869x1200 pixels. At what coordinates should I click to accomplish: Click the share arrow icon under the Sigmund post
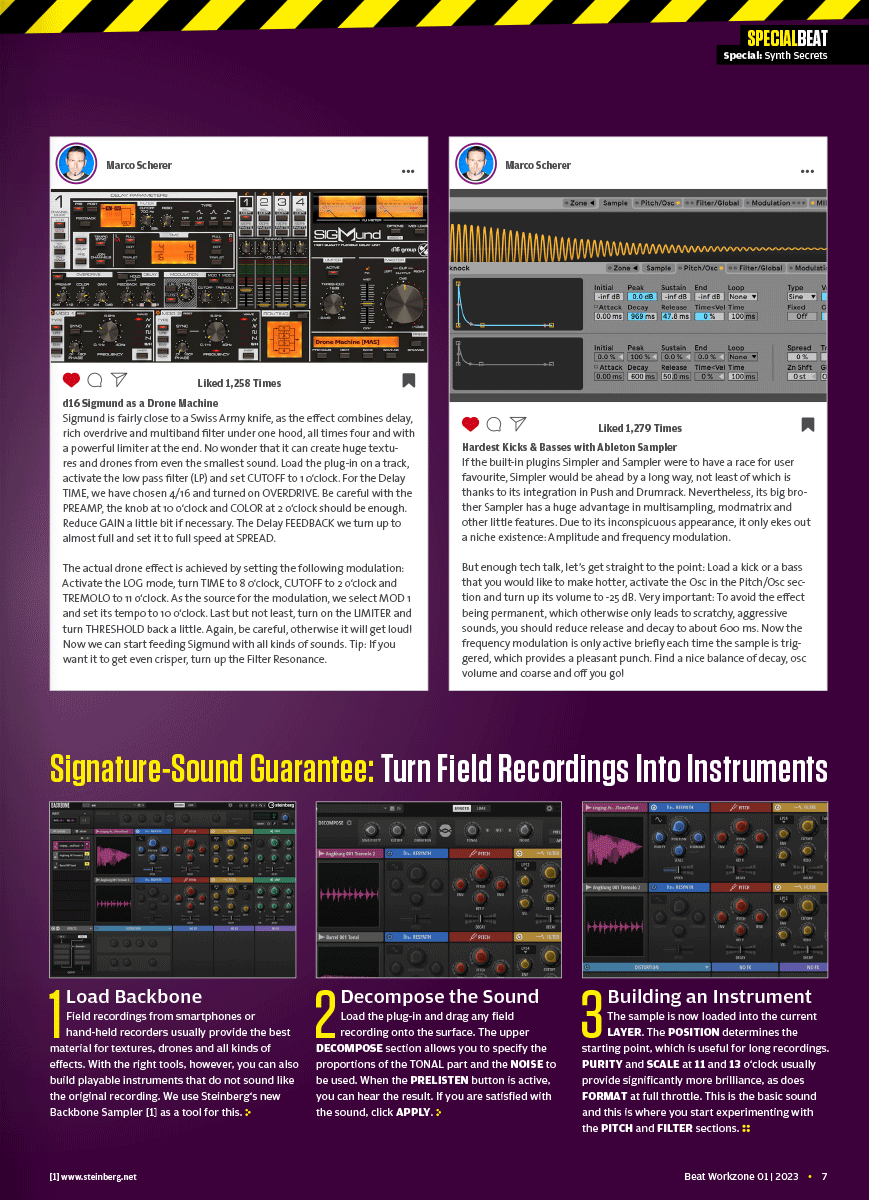pyautogui.click(x=119, y=380)
